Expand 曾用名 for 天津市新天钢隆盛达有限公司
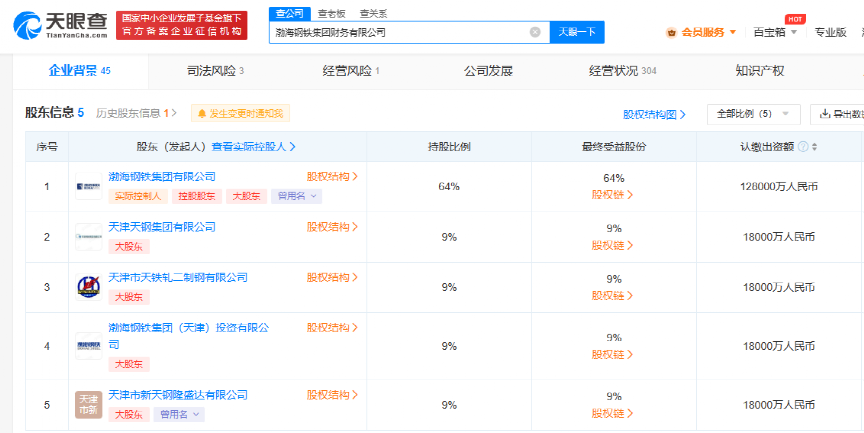Image resolution: width=864 pixels, height=433 pixels. 179,414
